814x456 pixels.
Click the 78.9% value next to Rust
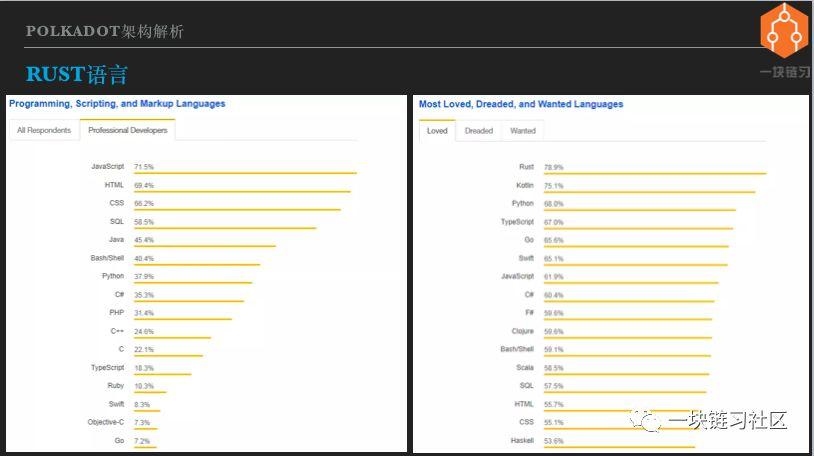coord(553,167)
